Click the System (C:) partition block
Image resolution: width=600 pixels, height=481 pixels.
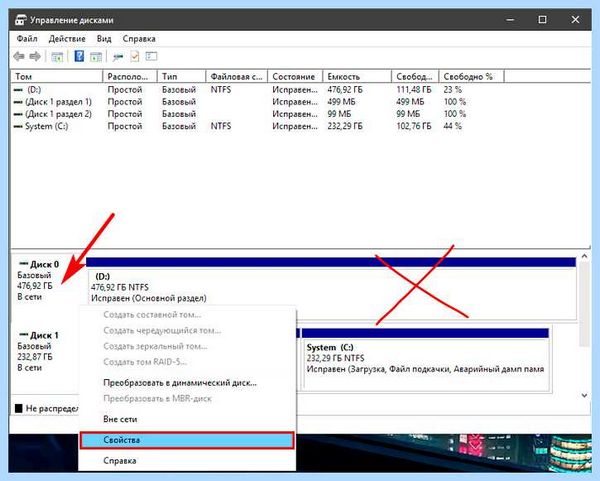tap(426, 359)
